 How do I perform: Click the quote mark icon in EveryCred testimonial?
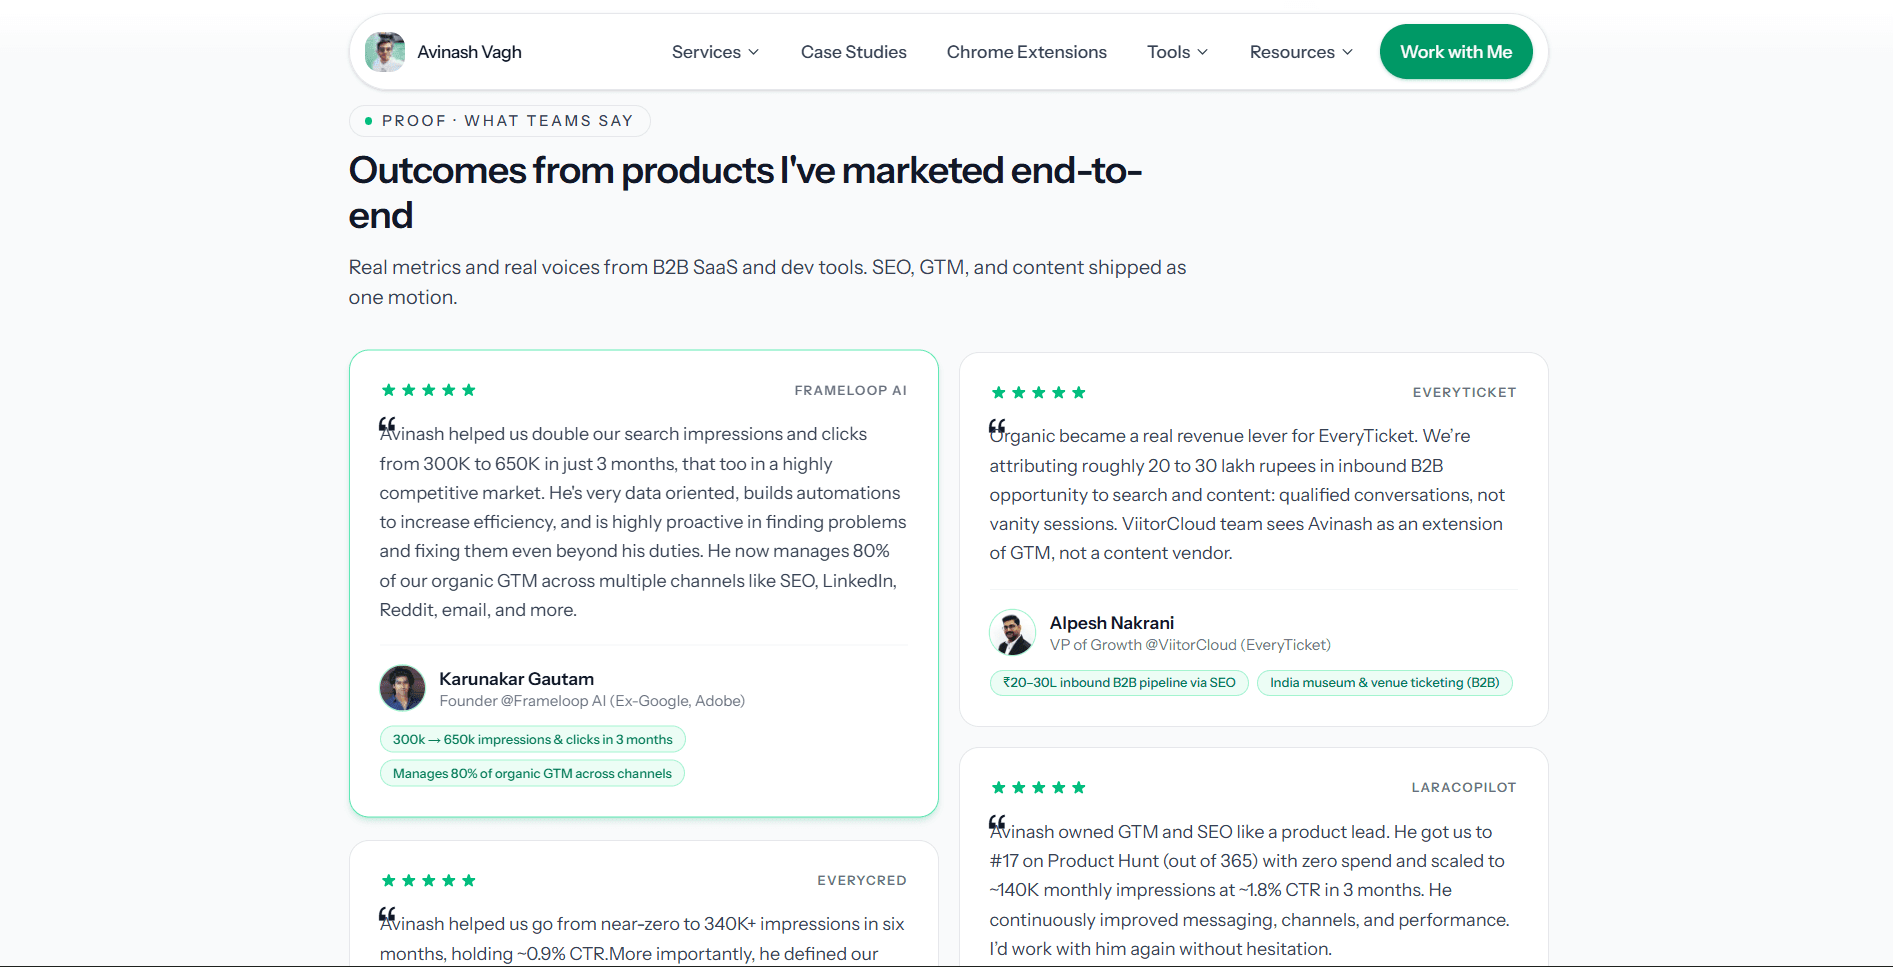click(387, 914)
